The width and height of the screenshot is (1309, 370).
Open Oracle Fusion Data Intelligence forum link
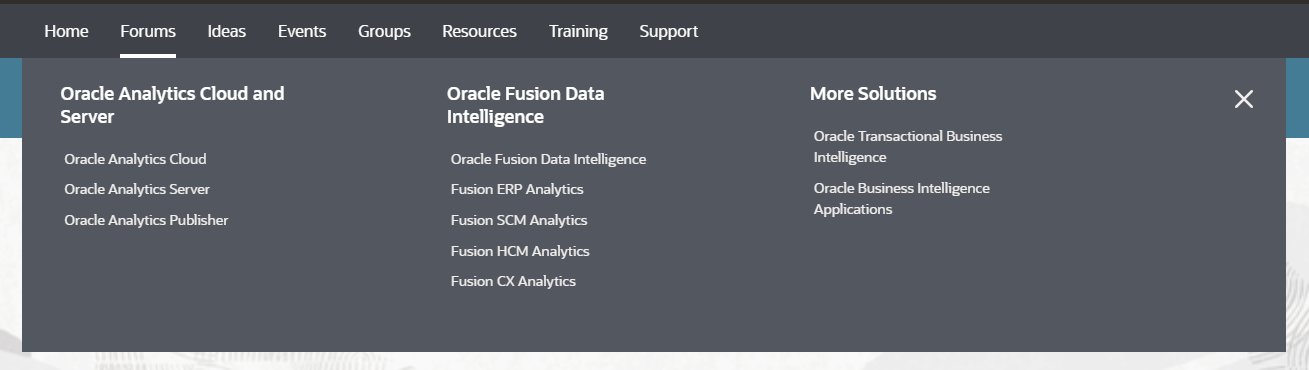548,159
